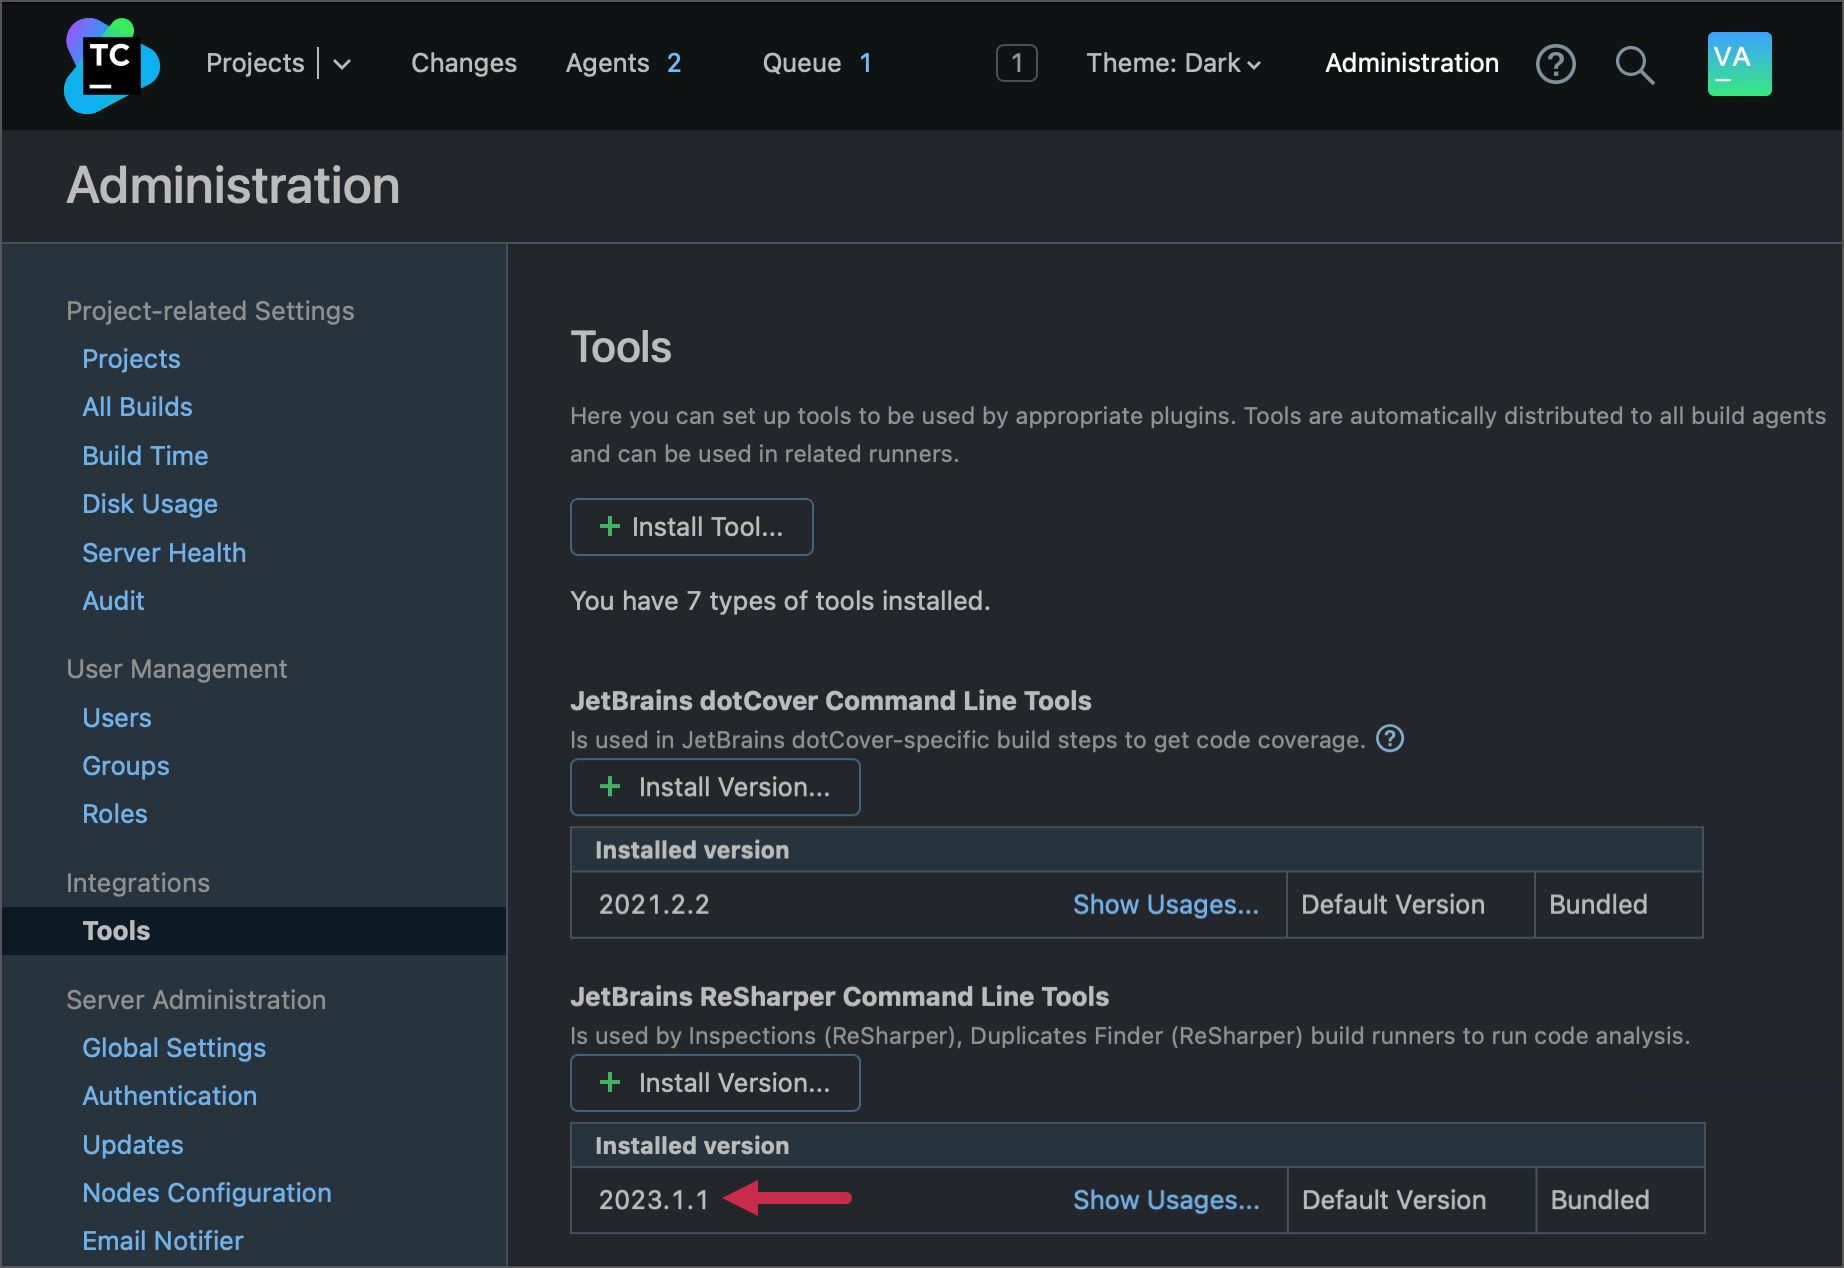Open the Email Notifier settings
The image size is (1844, 1268).
click(162, 1240)
